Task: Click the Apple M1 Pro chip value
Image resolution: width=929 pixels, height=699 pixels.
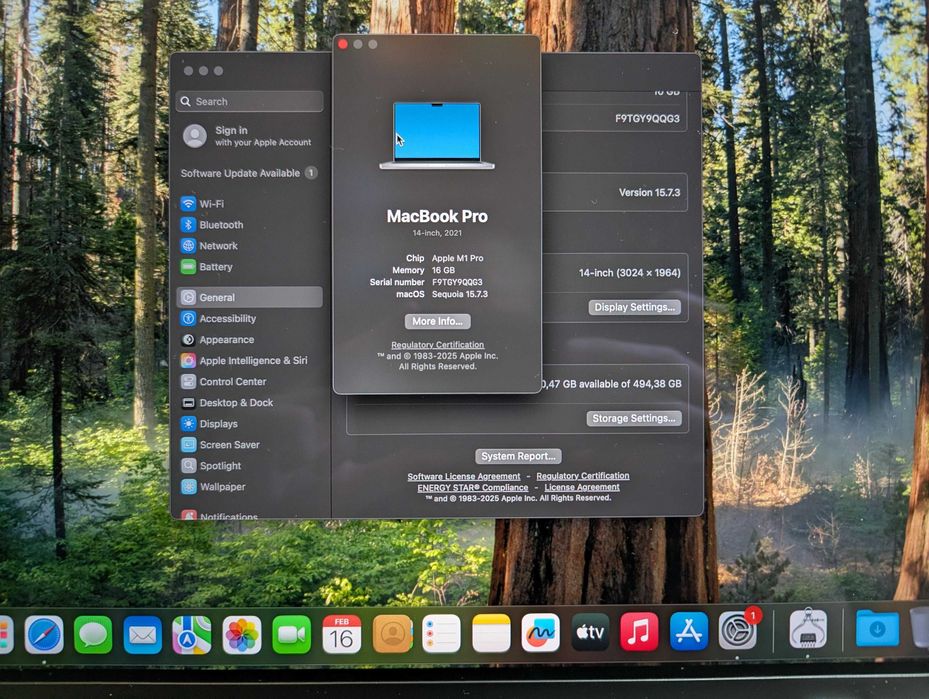Action: click(457, 258)
